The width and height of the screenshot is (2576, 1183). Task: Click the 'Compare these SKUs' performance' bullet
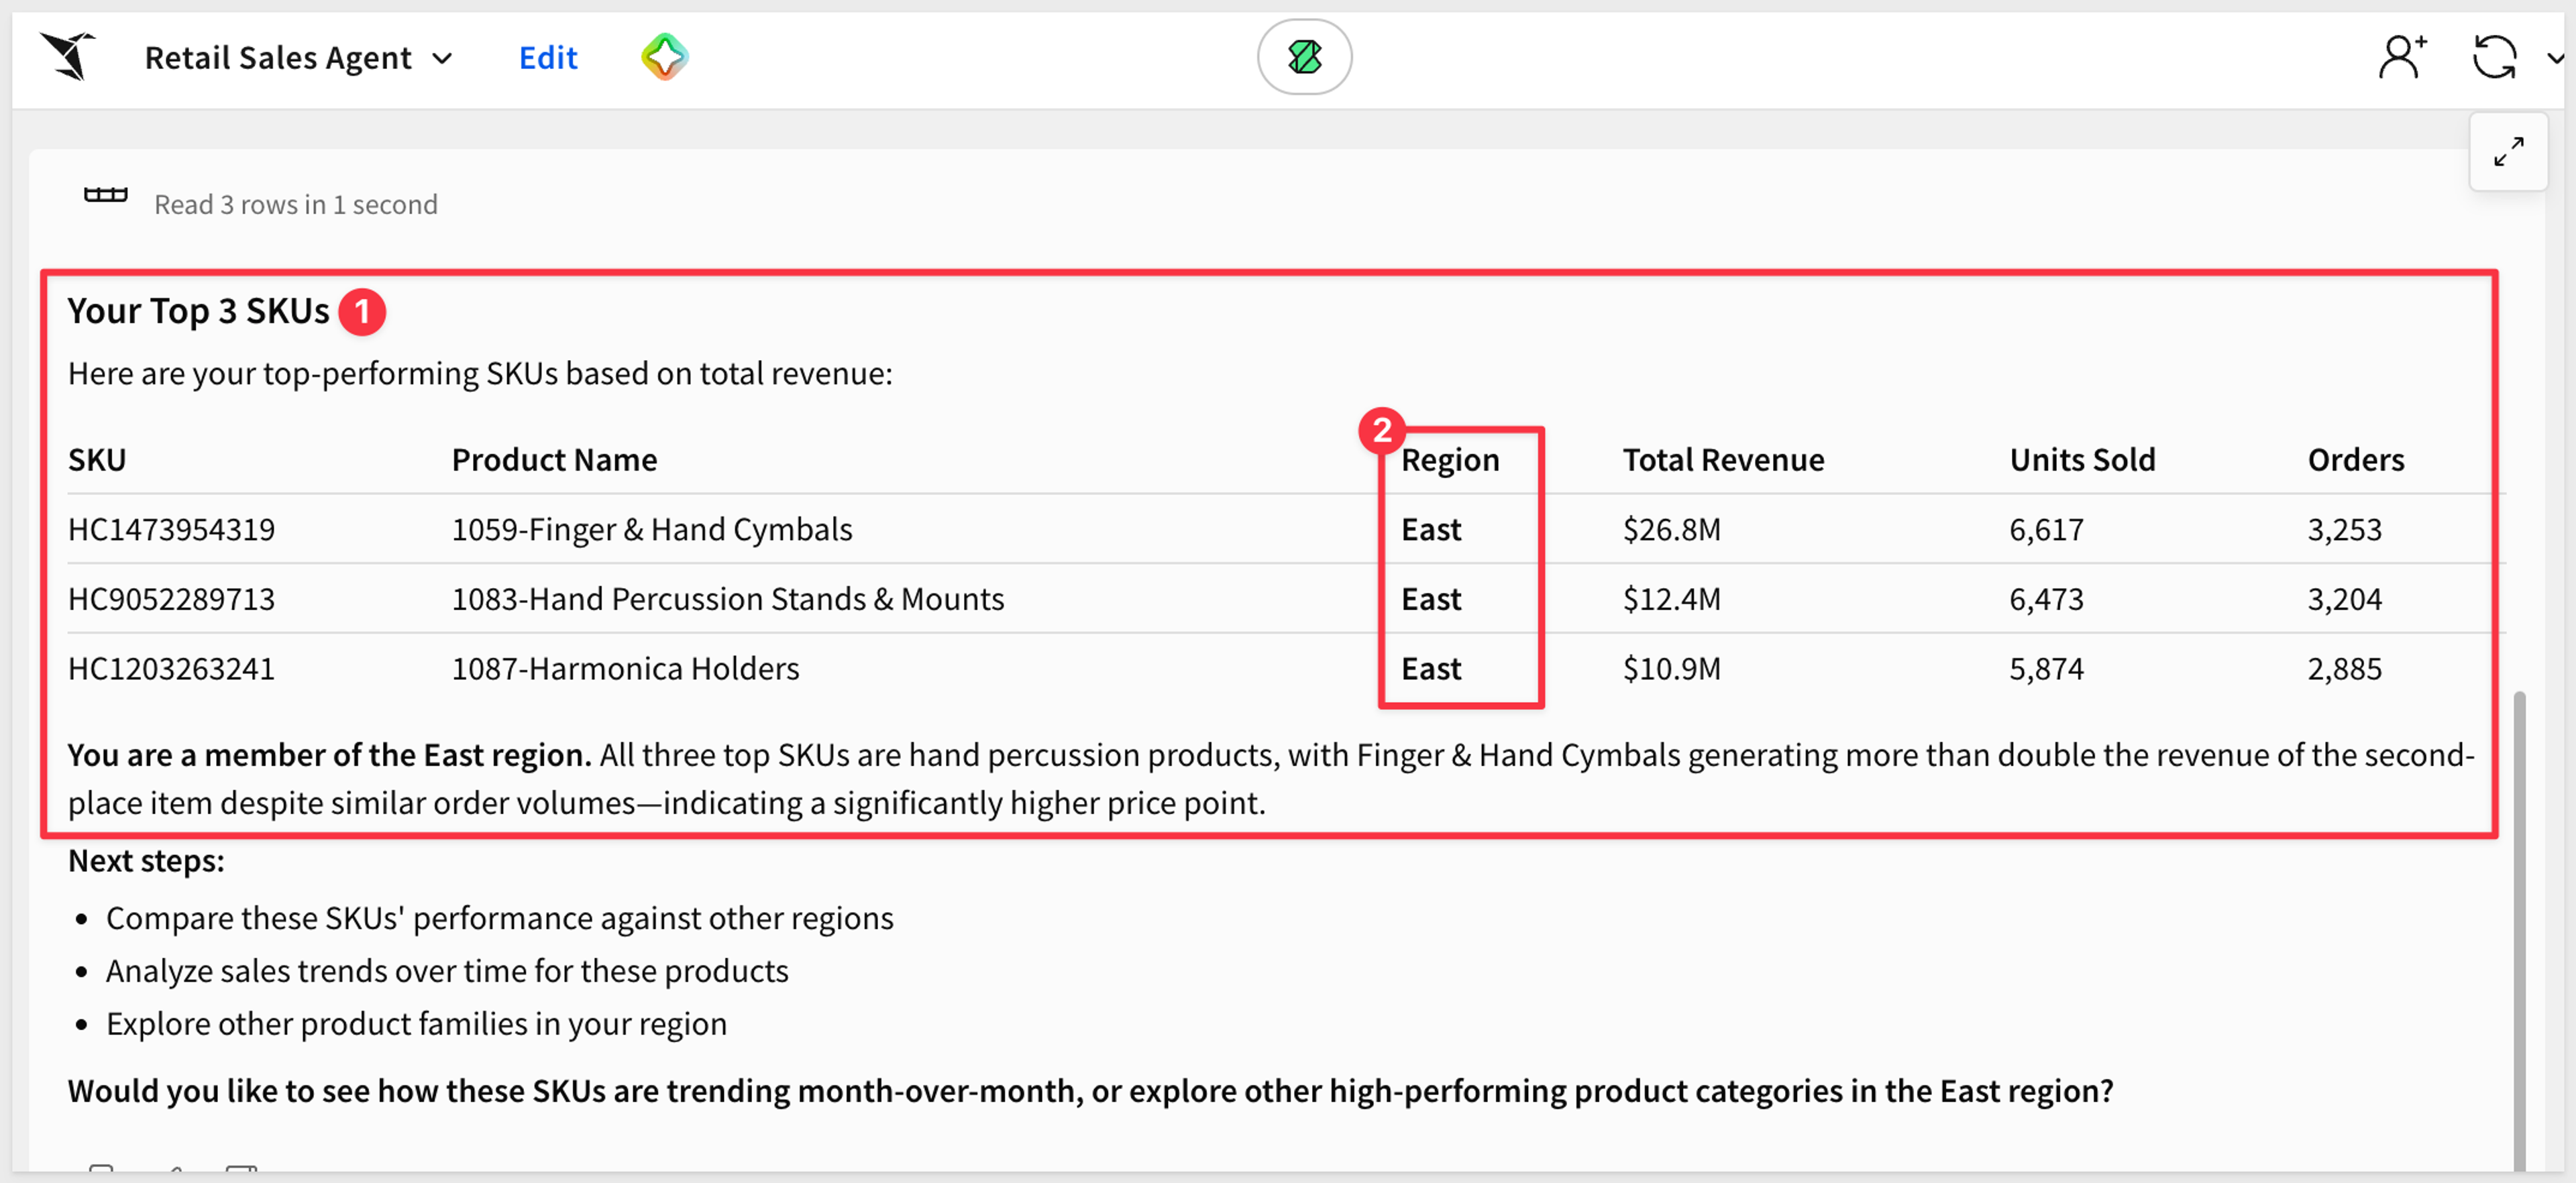[499, 918]
